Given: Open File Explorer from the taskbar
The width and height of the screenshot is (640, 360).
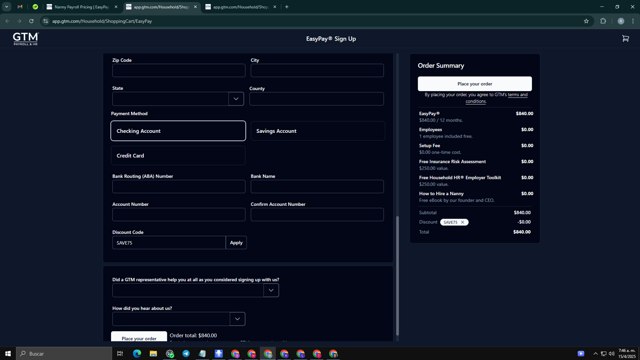Looking at the screenshot, I should pos(153,353).
